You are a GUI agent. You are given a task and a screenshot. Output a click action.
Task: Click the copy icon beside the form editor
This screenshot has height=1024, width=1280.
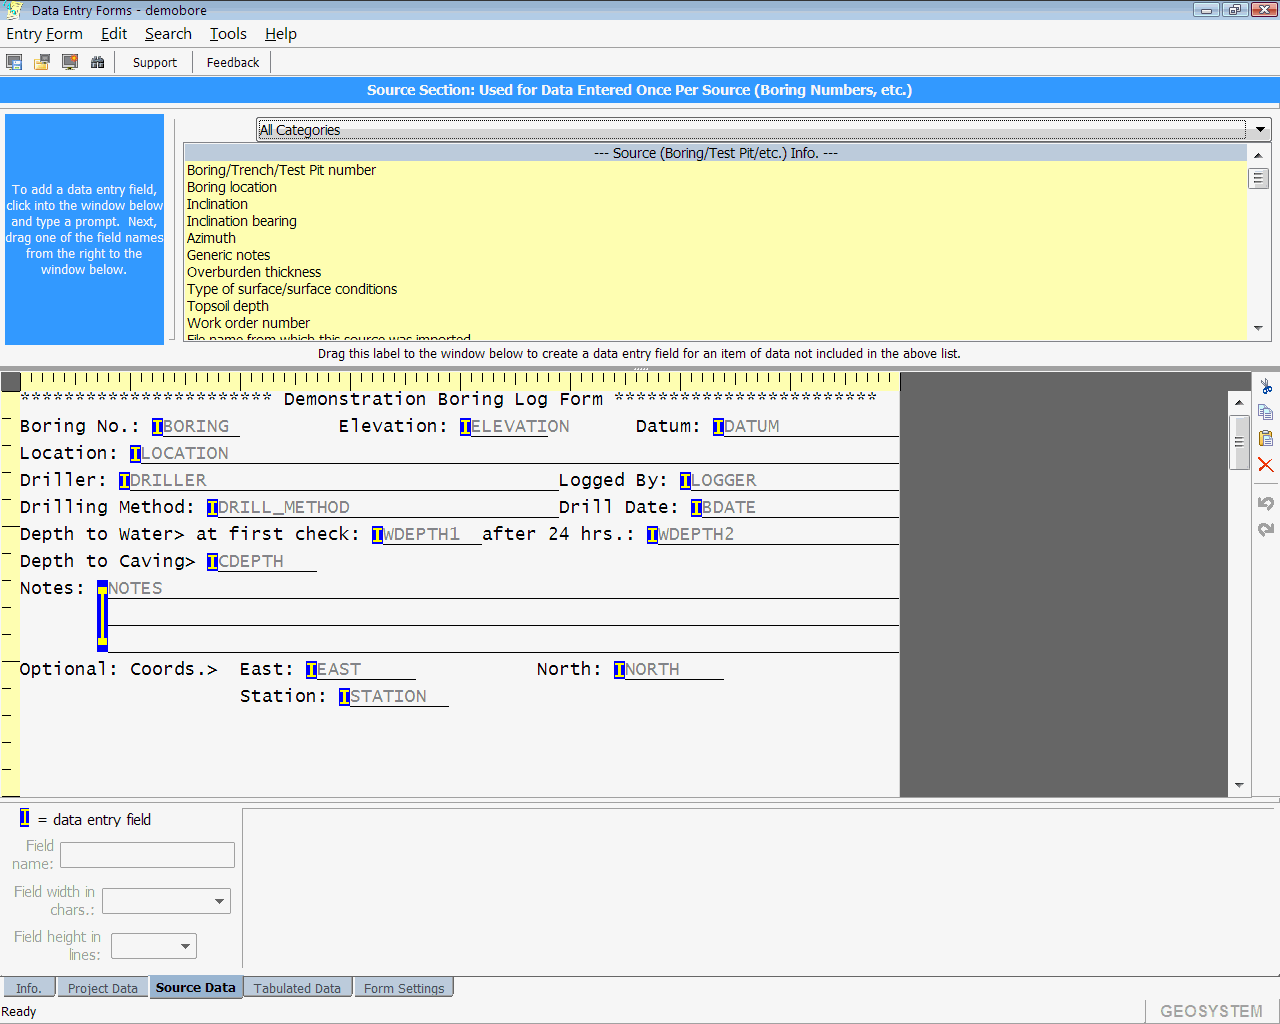(1266, 412)
